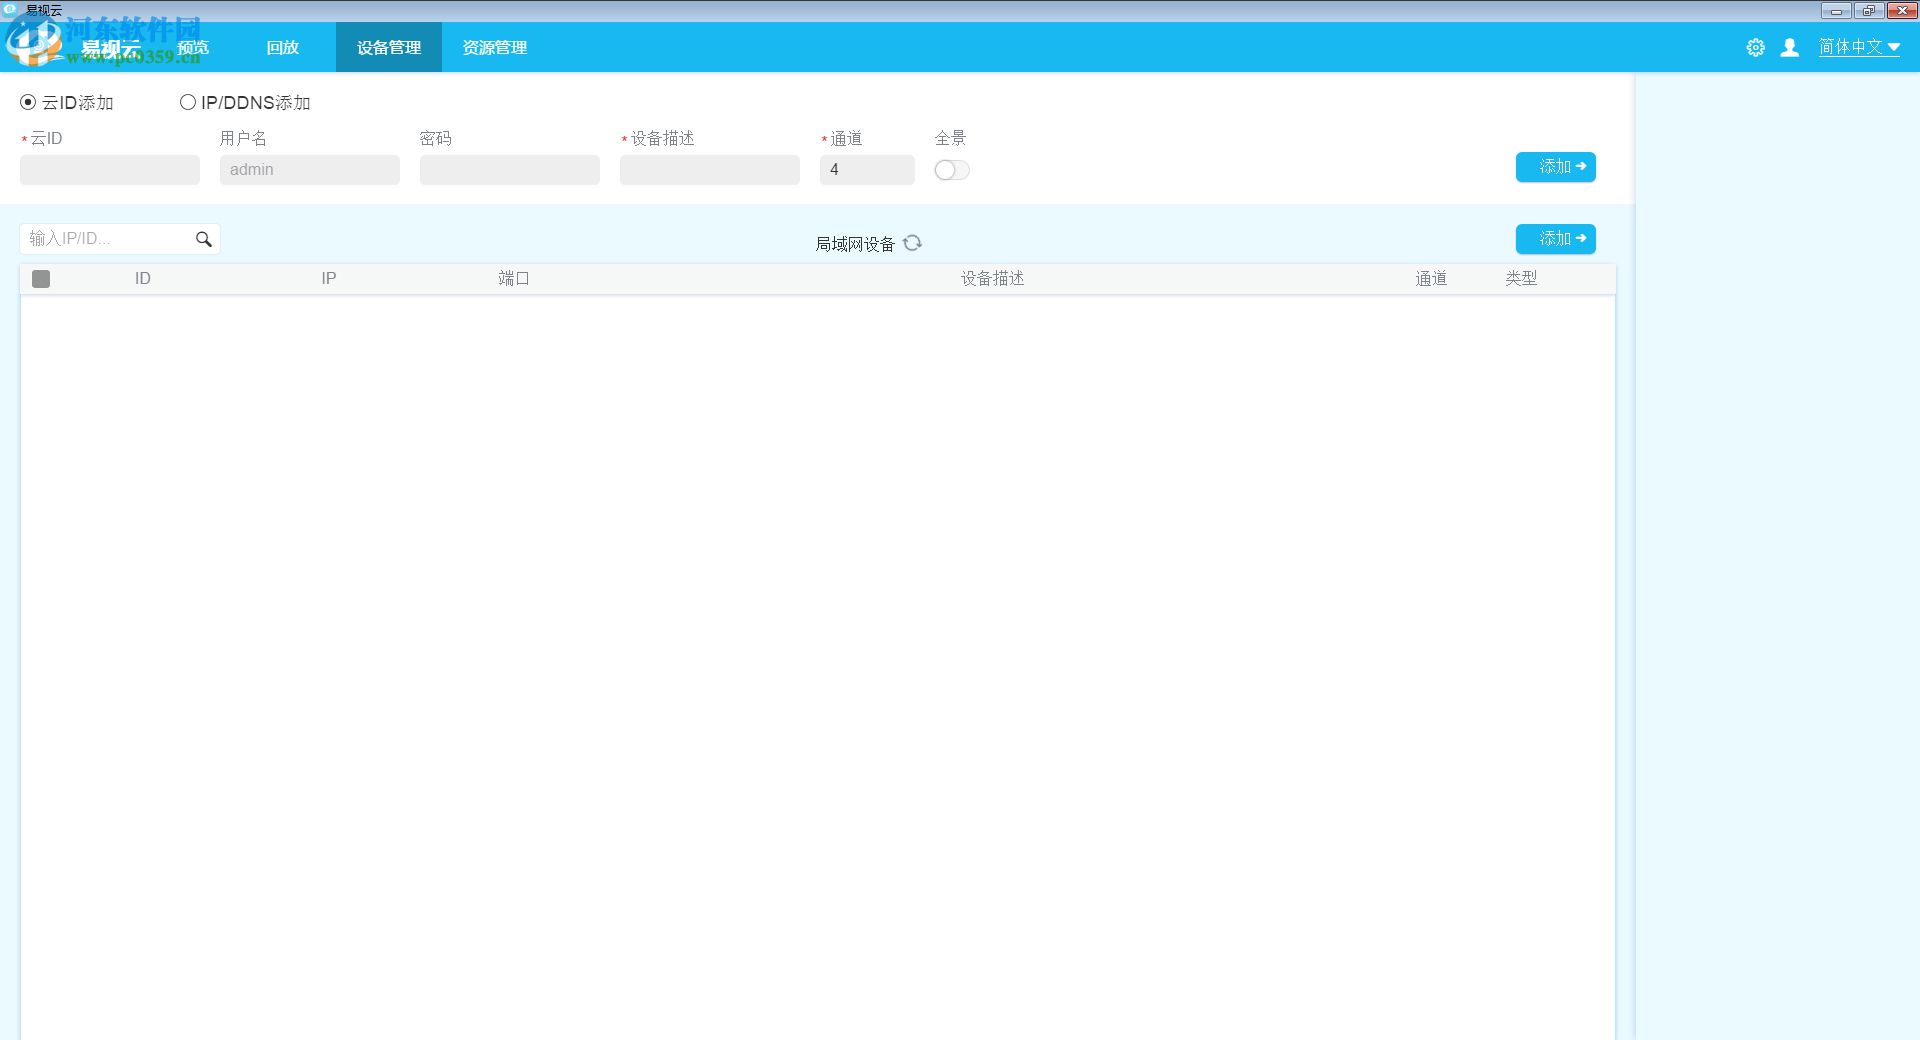The width and height of the screenshot is (1920, 1040).
Task: Click the 易视云 logo icon
Action: pos(34,44)
